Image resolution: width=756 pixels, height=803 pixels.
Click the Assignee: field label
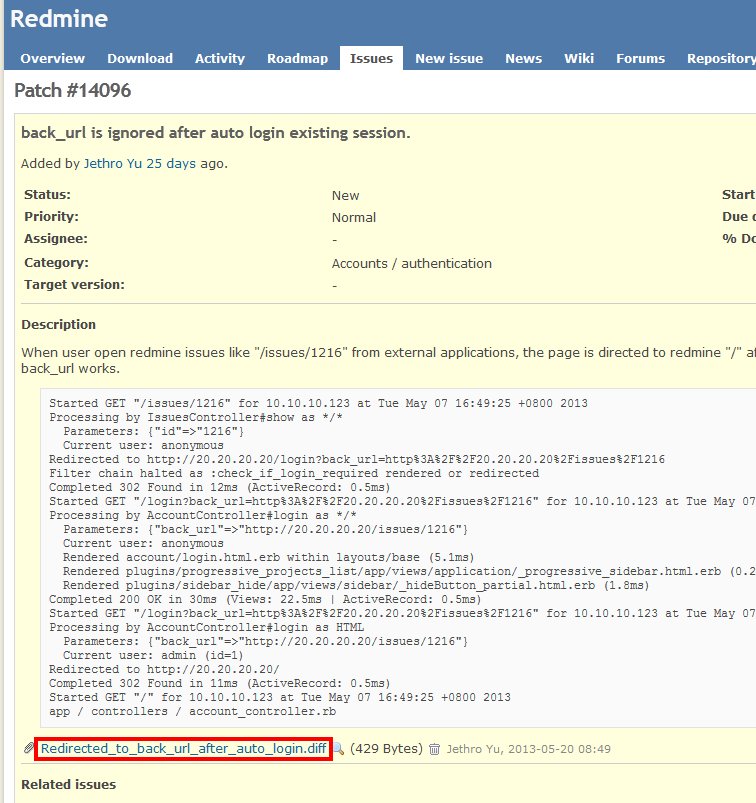tap(56, 239)
